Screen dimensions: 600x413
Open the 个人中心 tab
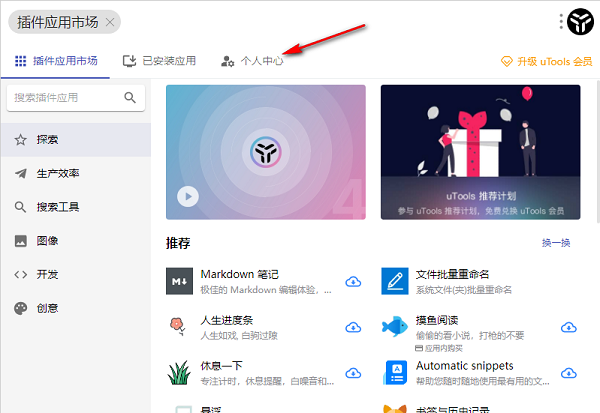(x=252, y=61)
